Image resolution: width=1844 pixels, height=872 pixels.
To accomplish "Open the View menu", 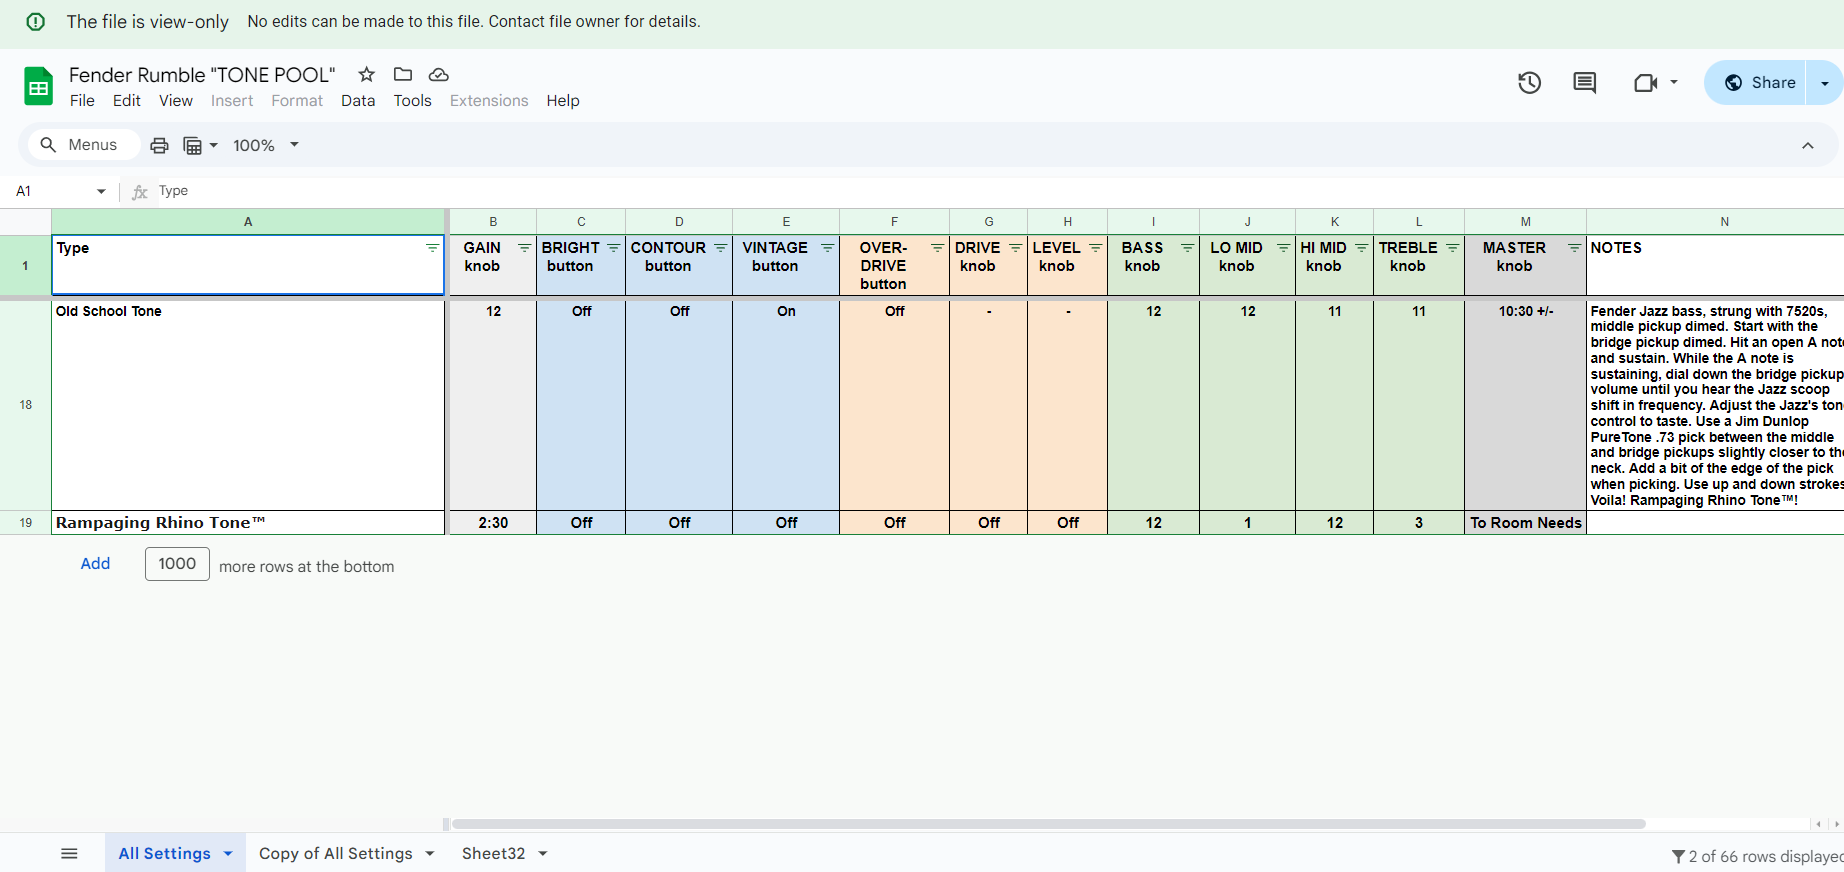I will 176,101.
